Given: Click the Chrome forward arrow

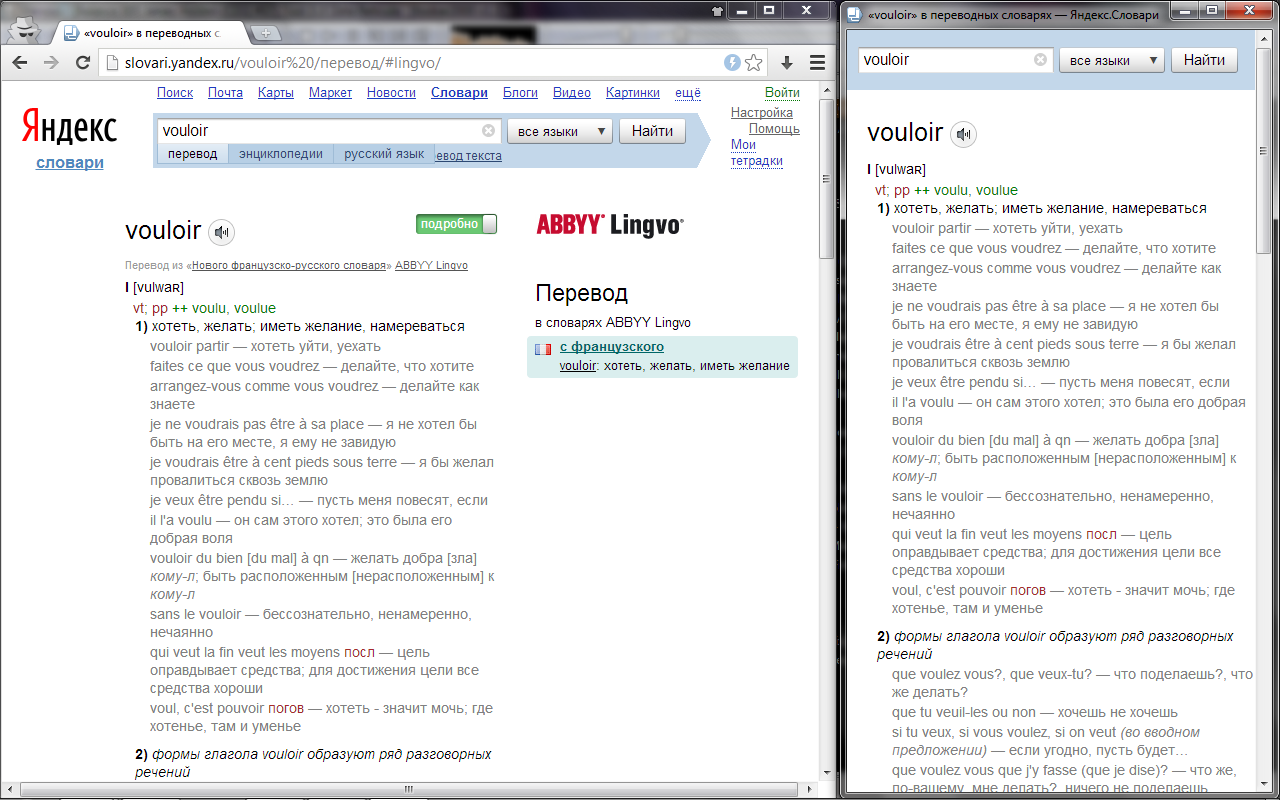Looking at the screenshot, I should click(50, 63).
